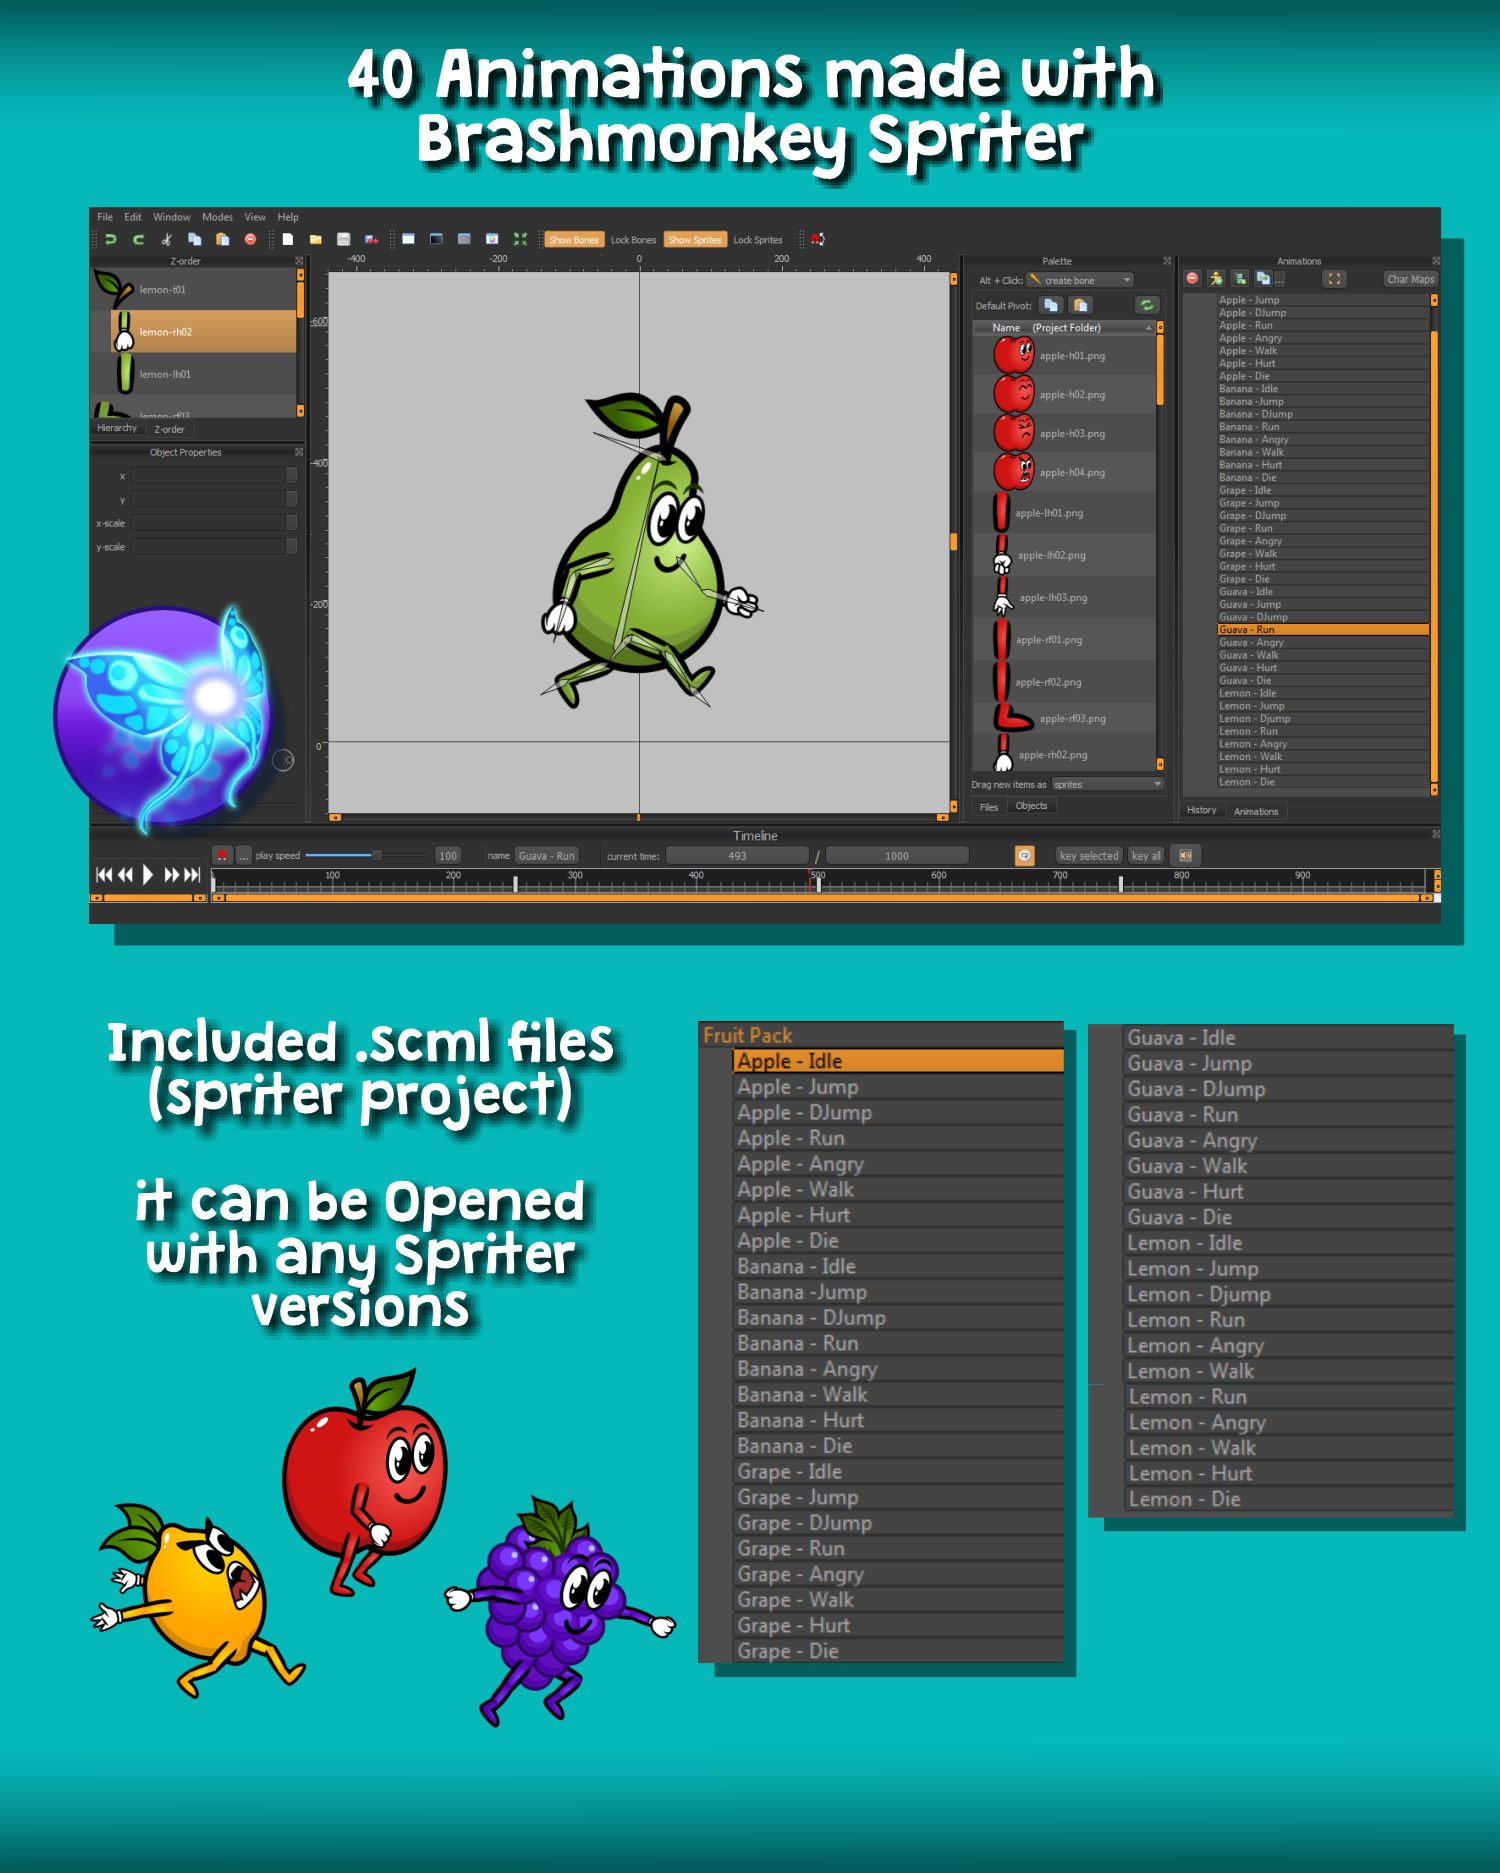This screenshot has height=1873, width=1500.
Task: Click the play speed slider
Action: [x=366, y=855]
